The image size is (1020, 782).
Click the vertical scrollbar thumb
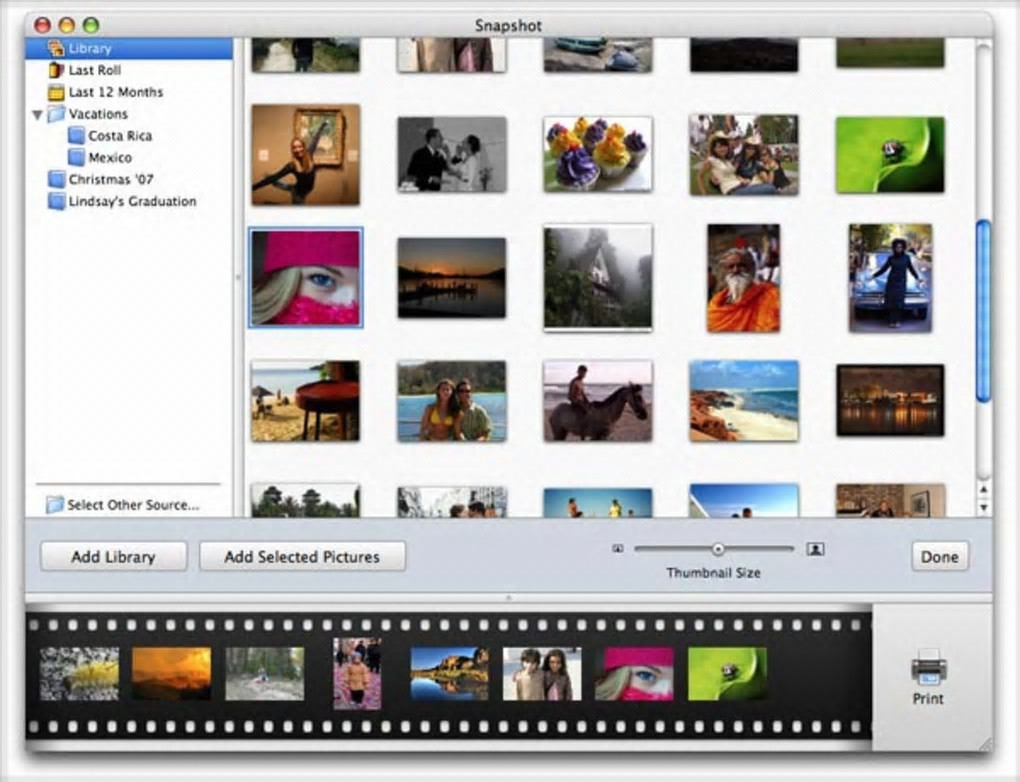point(984,311)
